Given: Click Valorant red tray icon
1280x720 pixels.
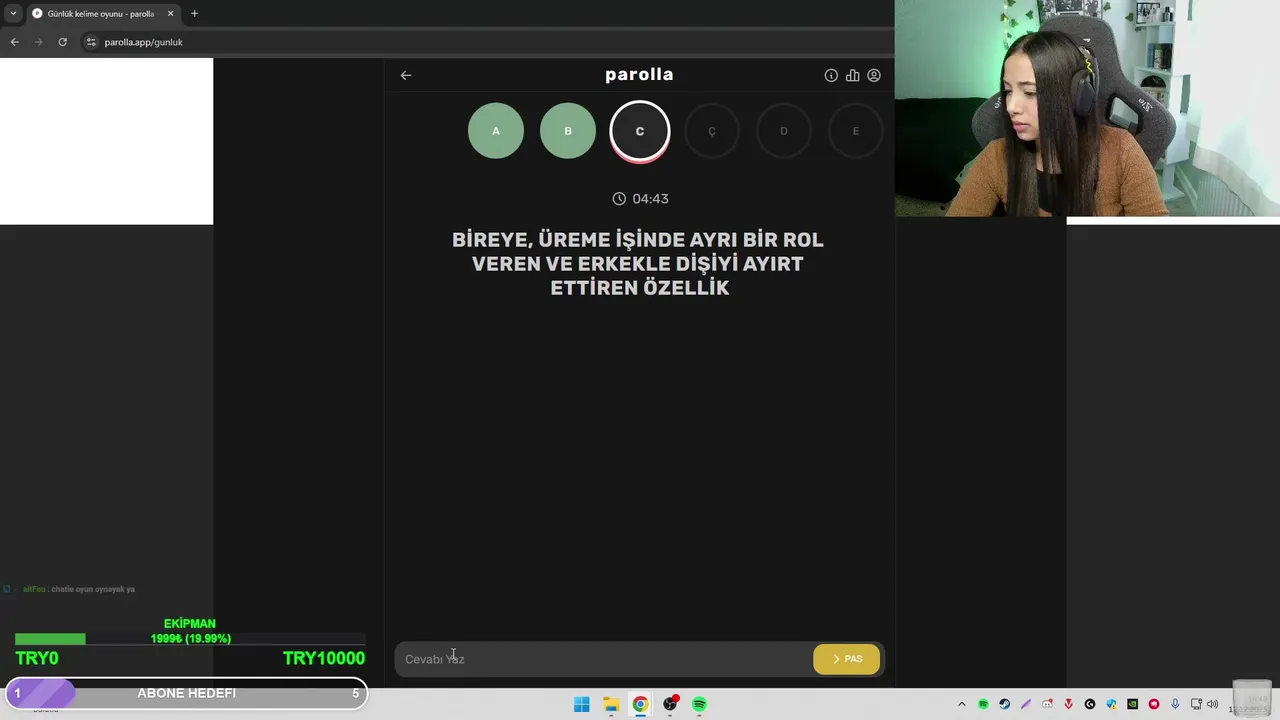Looking at the screenshot, I should coord(1068,704).
